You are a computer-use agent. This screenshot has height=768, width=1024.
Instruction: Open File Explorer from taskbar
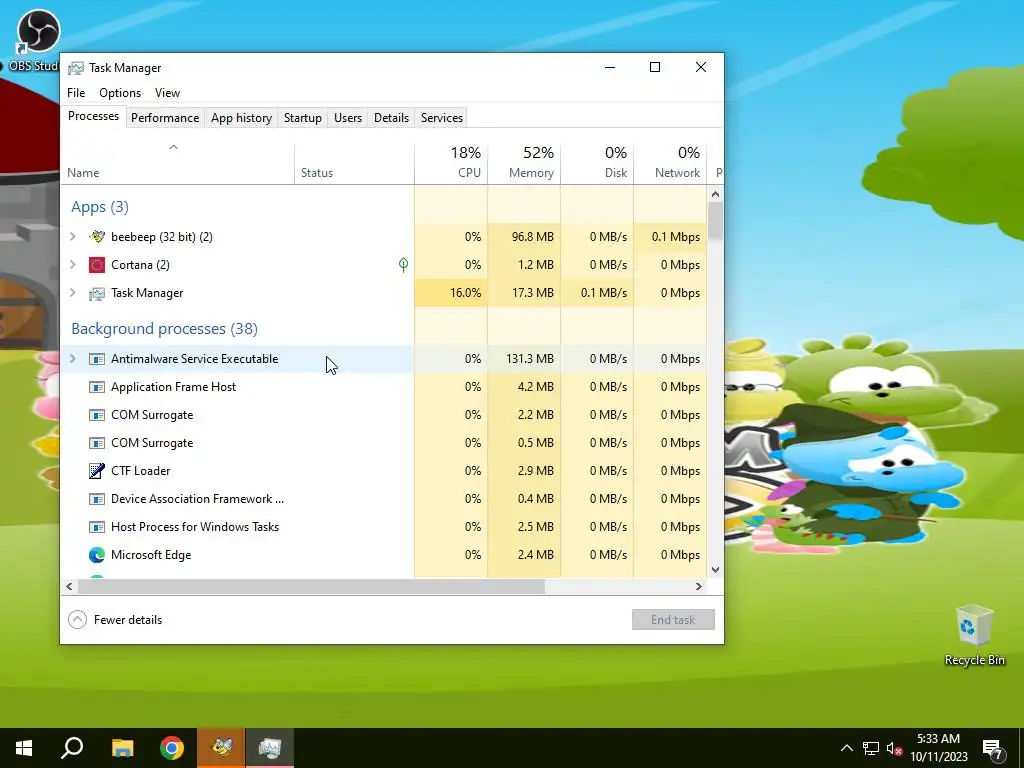pos(122,748)
